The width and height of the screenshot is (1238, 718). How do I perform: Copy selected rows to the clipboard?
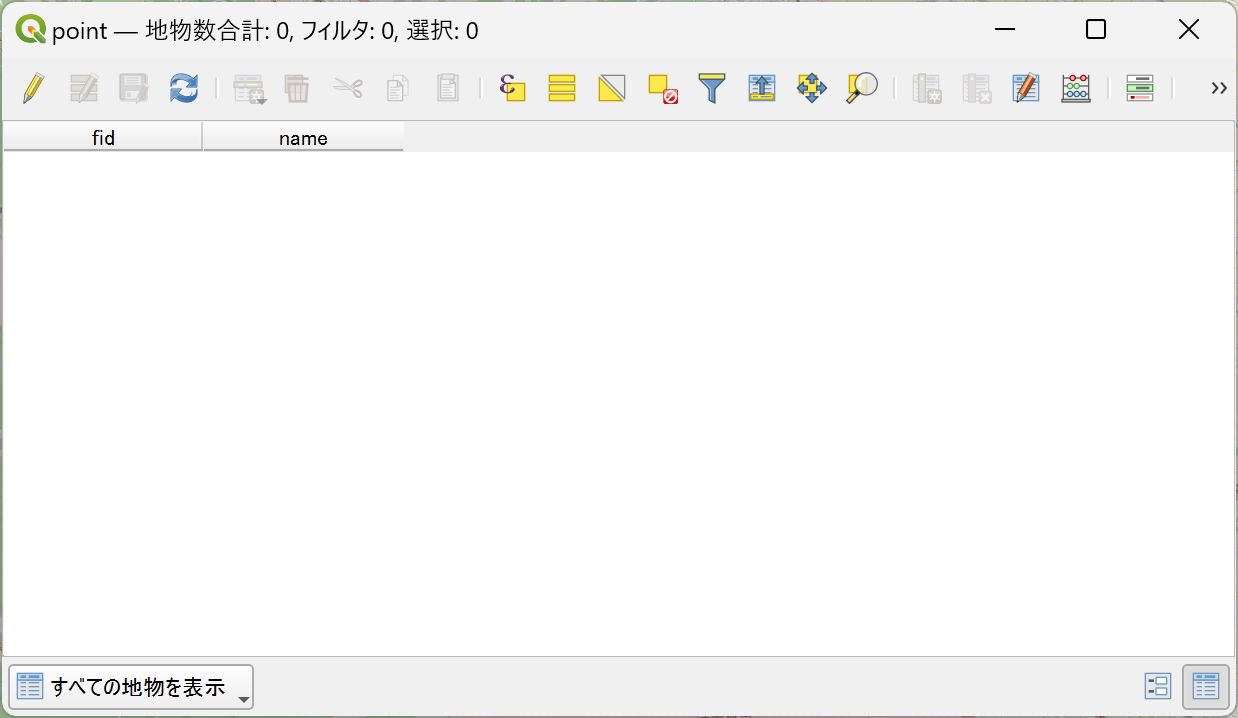(x=397, y=88)
